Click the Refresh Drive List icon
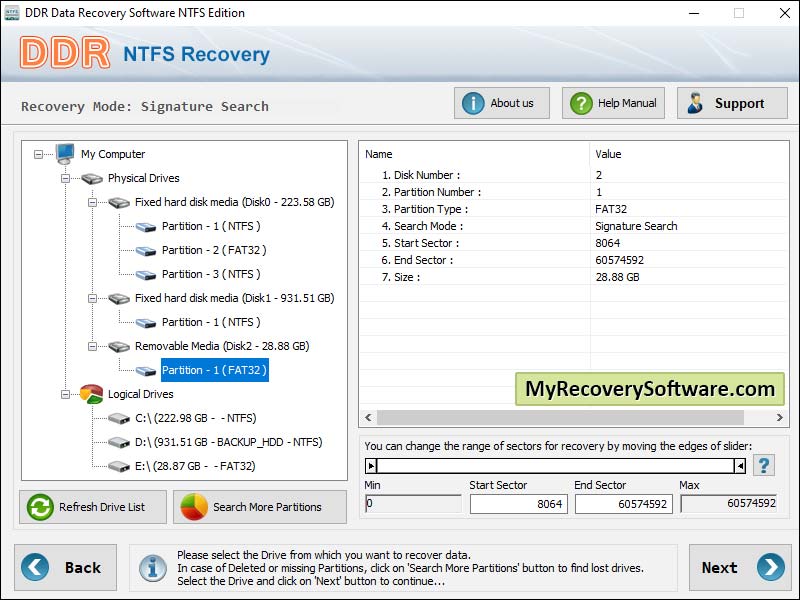The width and height of the screenshot is (800, 600). pos(37,507)
